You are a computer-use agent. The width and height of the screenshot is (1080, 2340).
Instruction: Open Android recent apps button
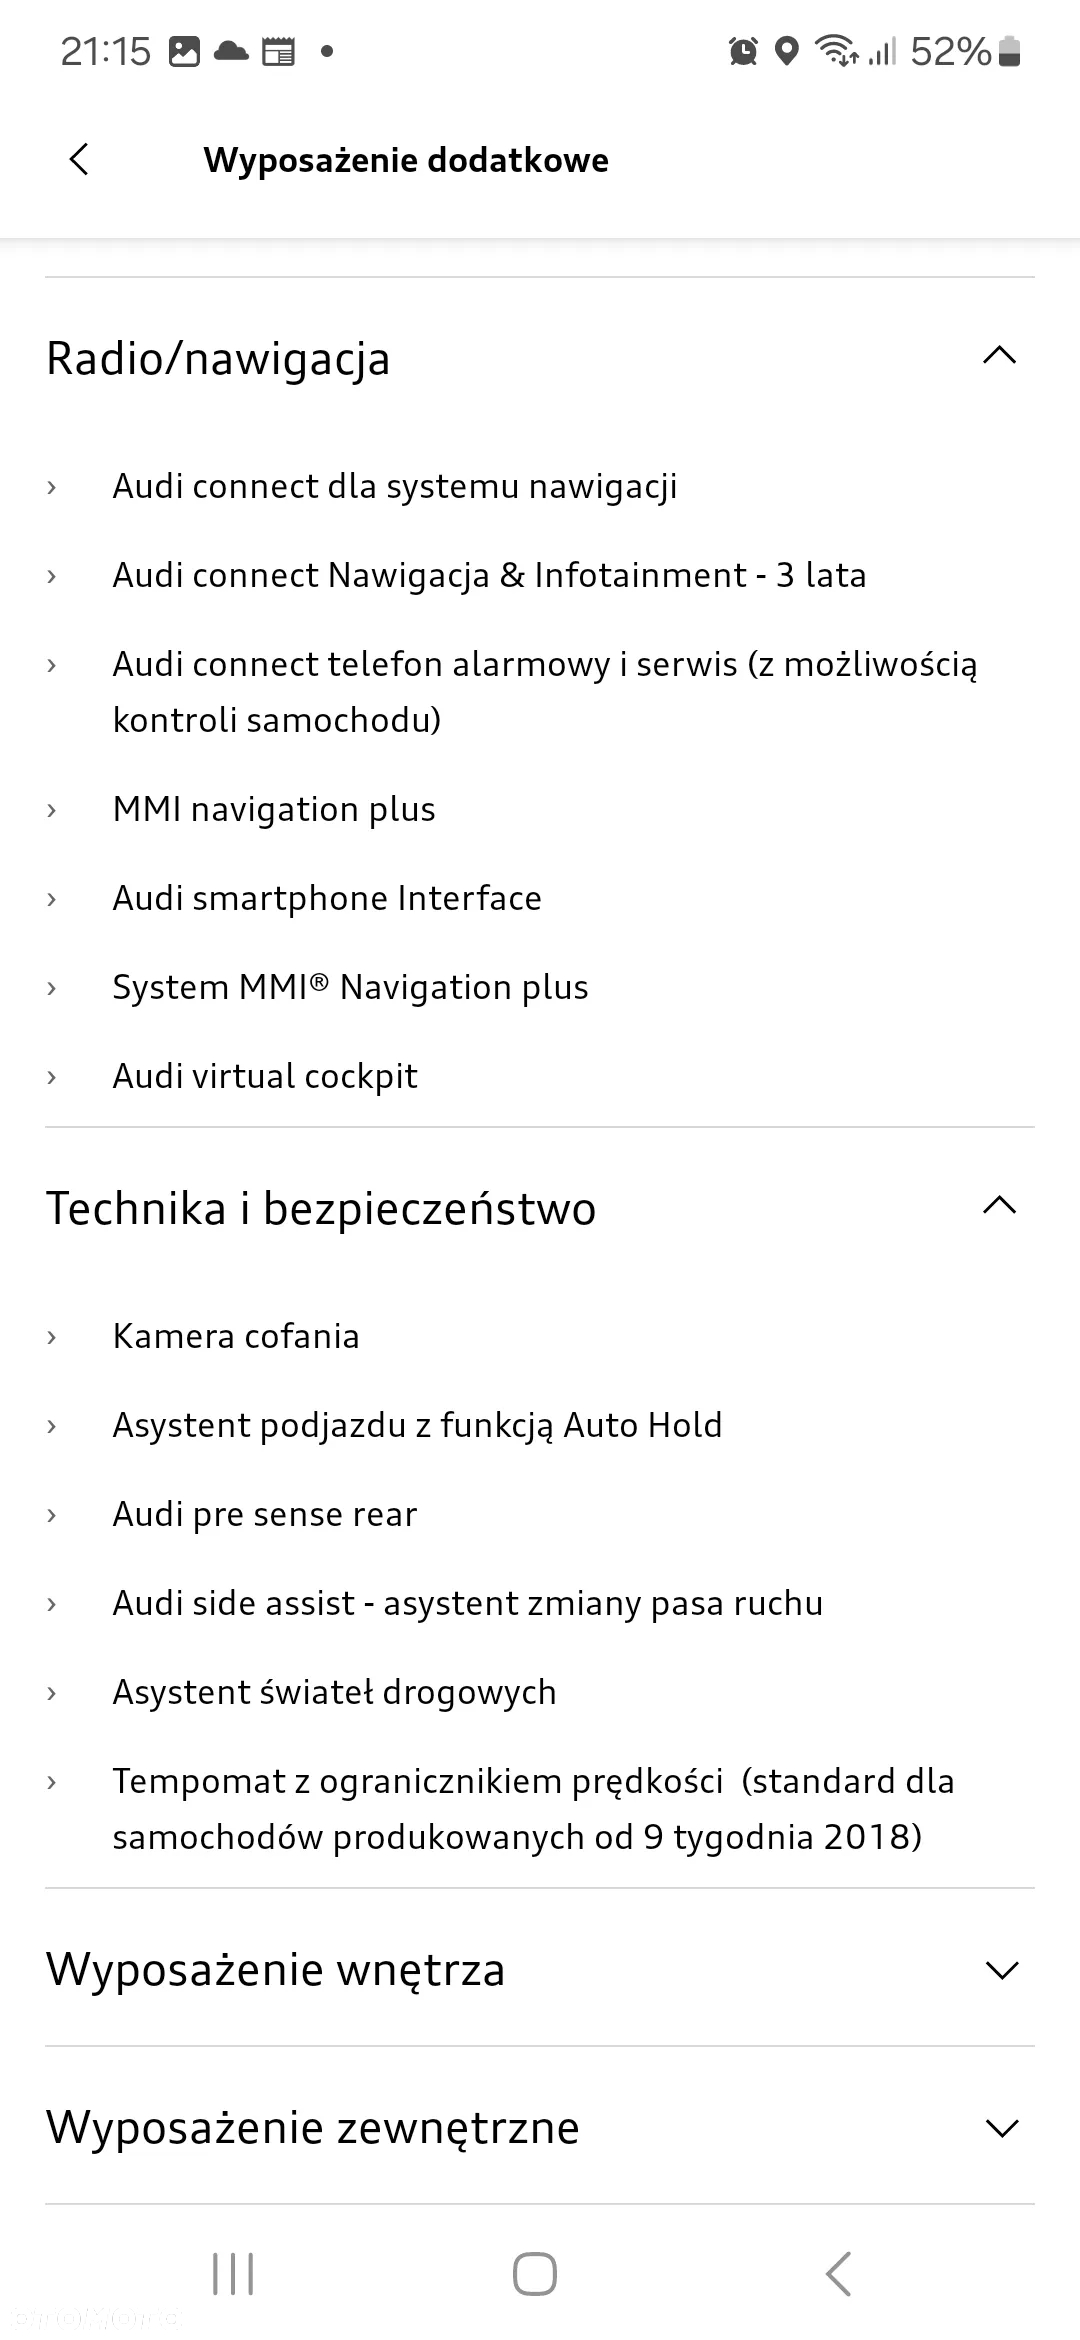pyautogui.click(x=233, y=2273)
